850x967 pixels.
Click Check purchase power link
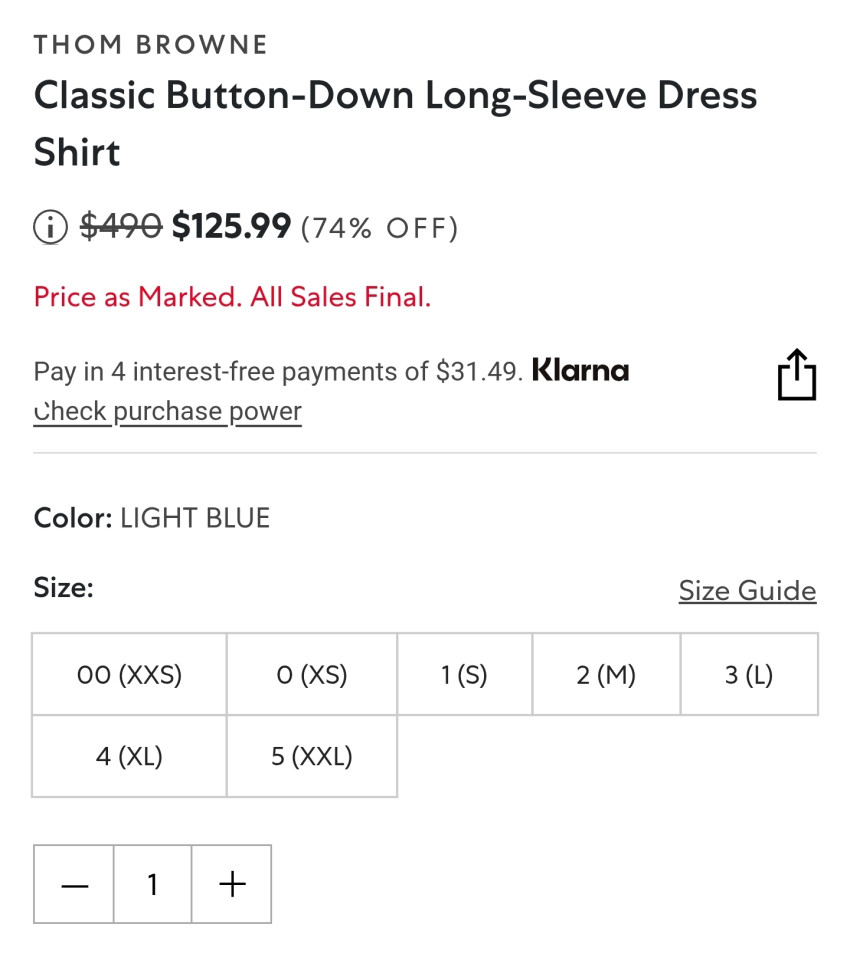(x=167, y=411)
